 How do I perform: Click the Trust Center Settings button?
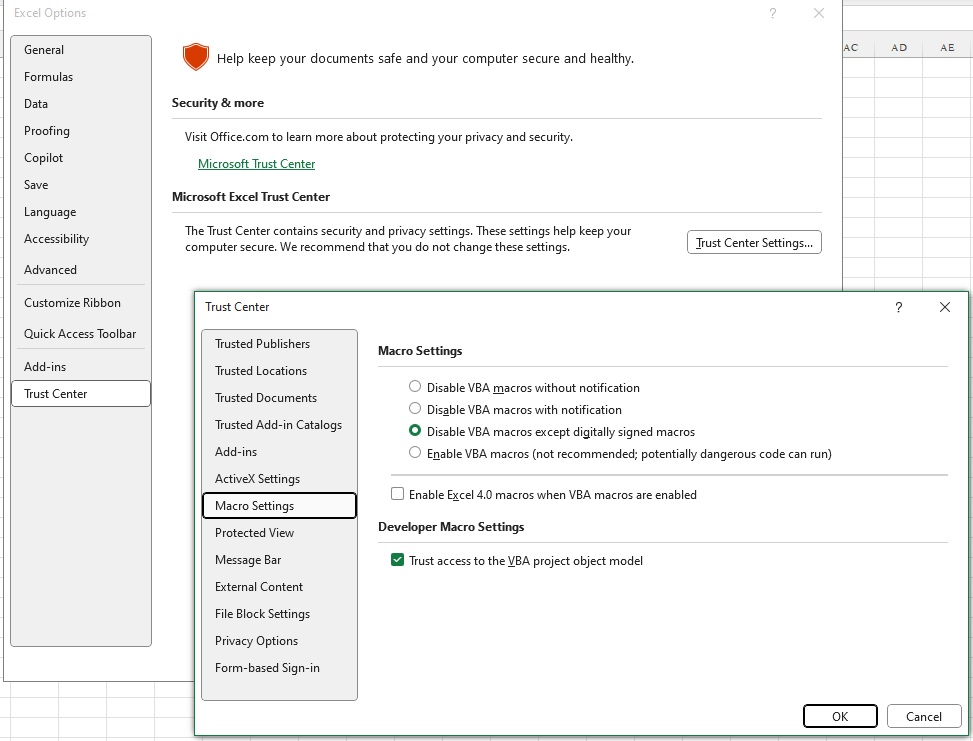pyautogui.click(x=754, y=242)
